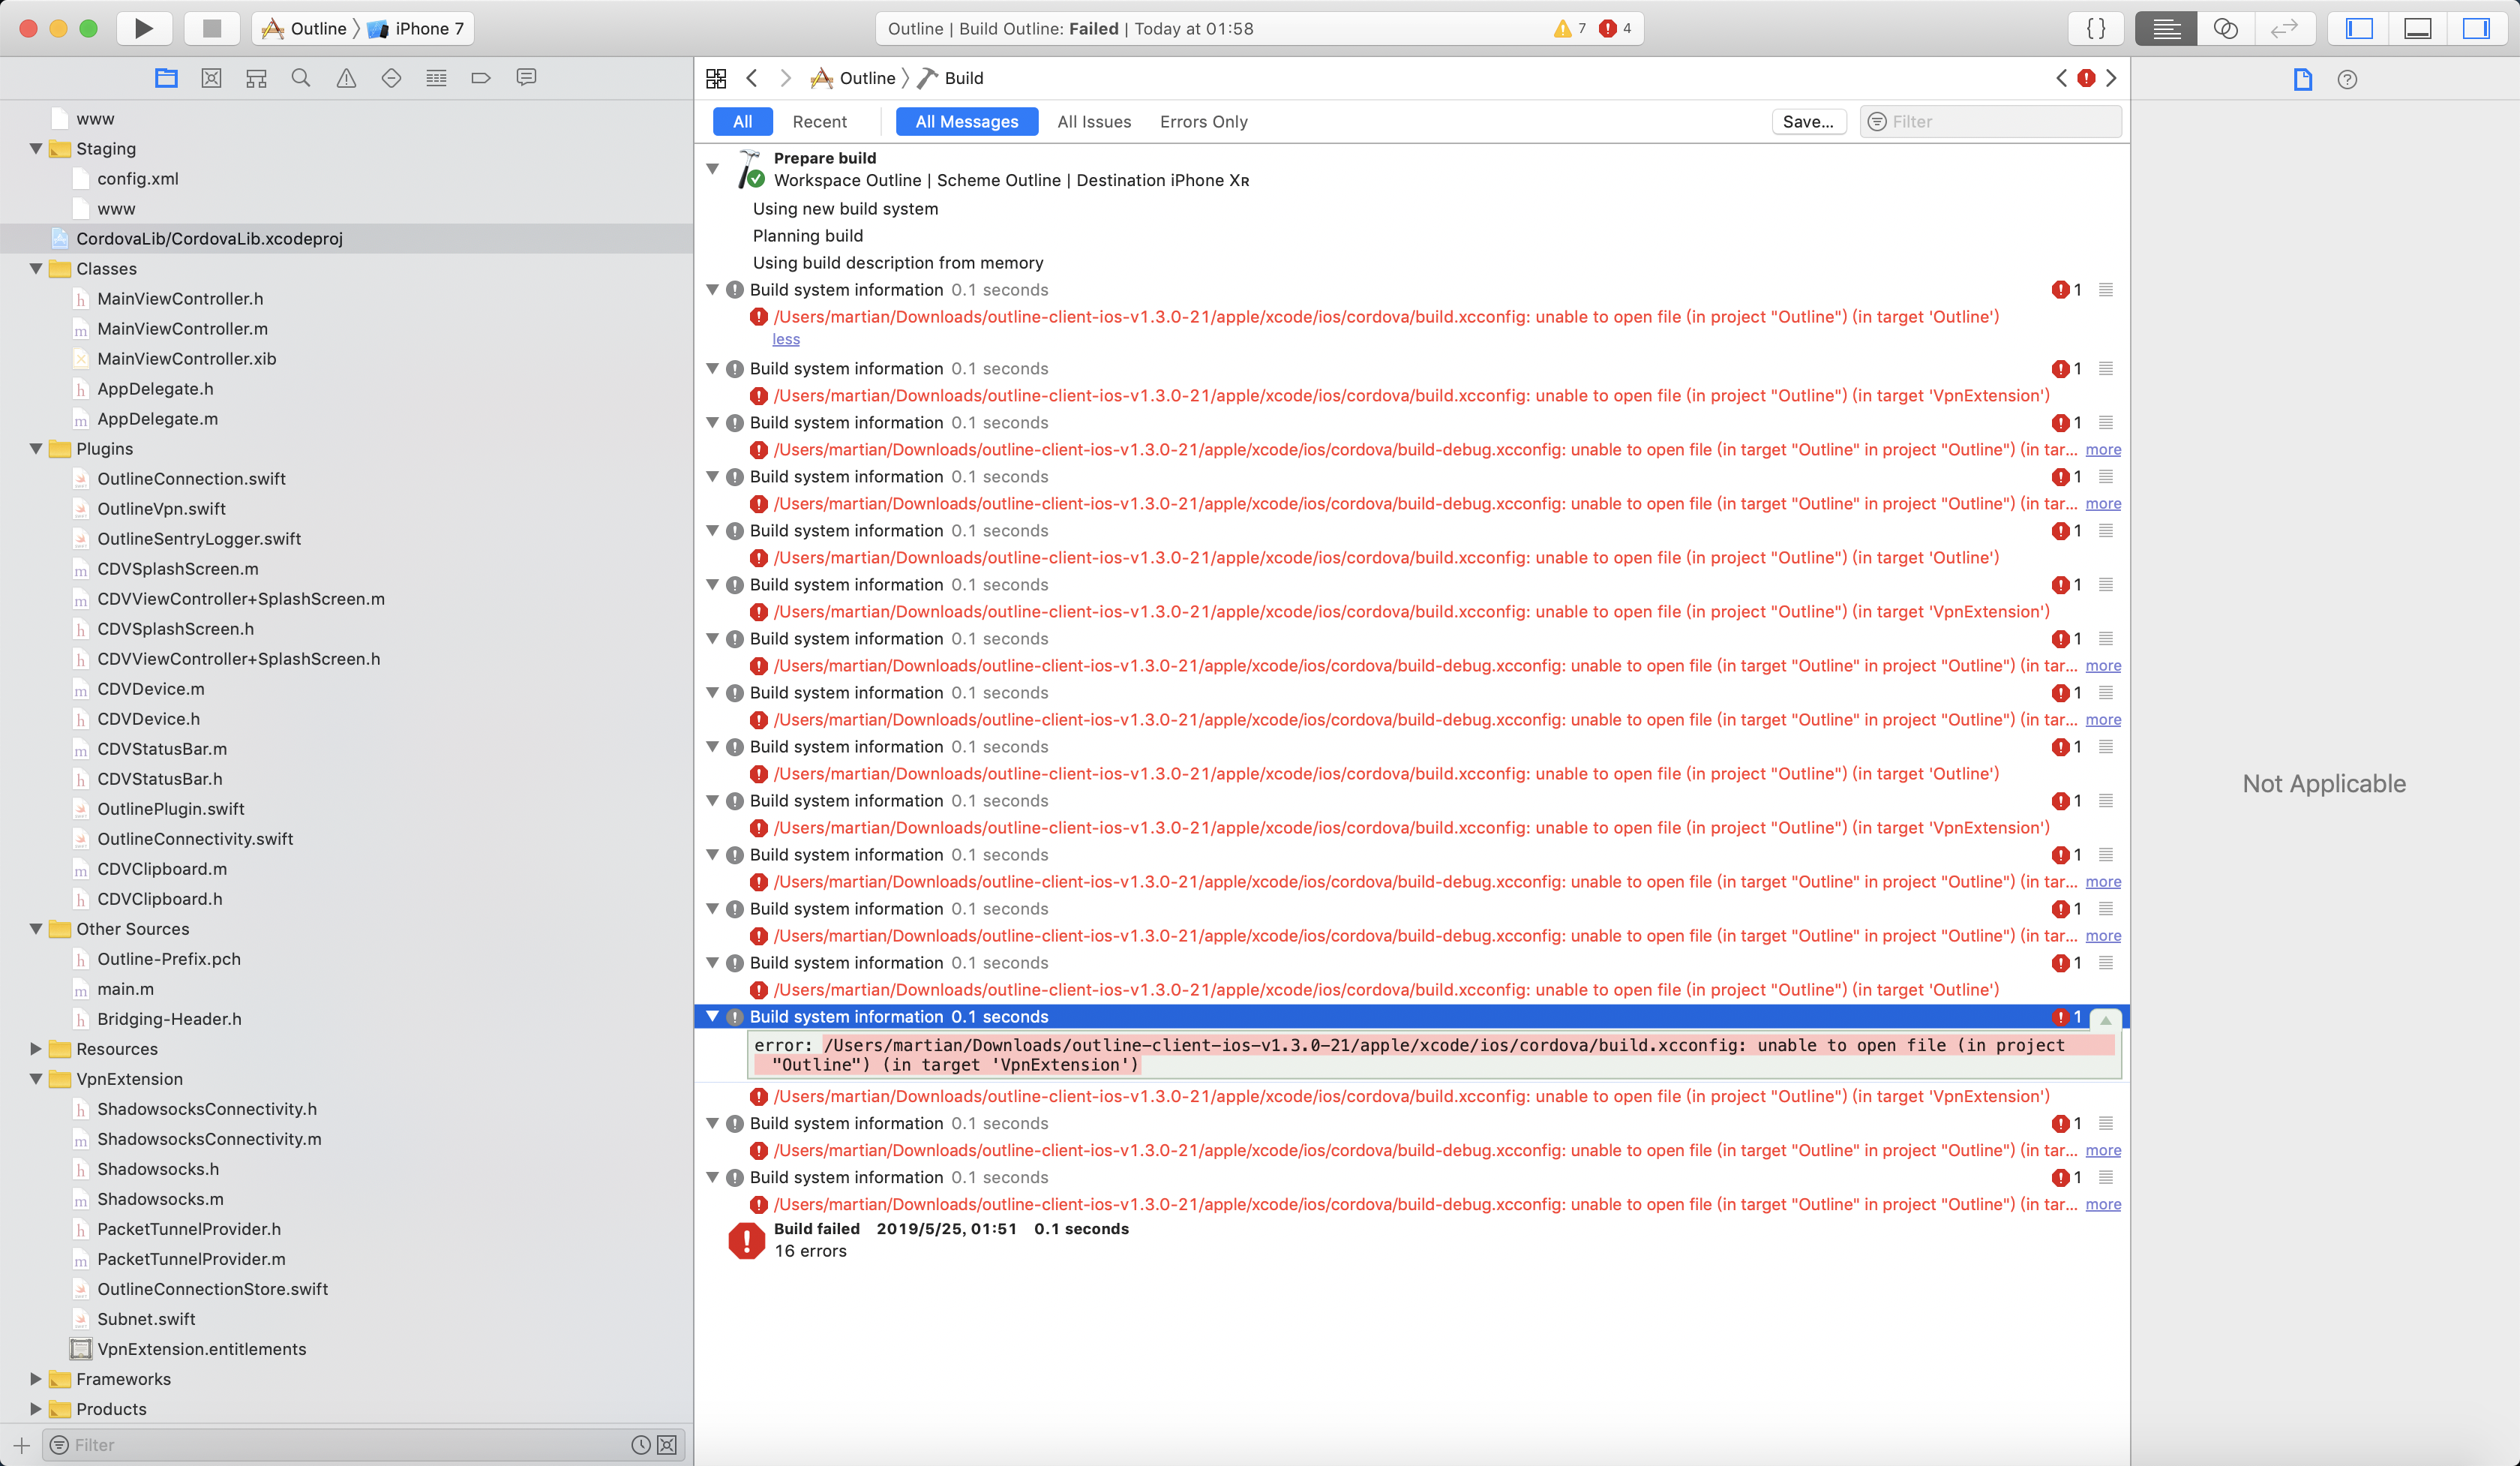Open the Breakpoint navigator icon
The width and height of the screenshot is (2520, 1466).
481,78
